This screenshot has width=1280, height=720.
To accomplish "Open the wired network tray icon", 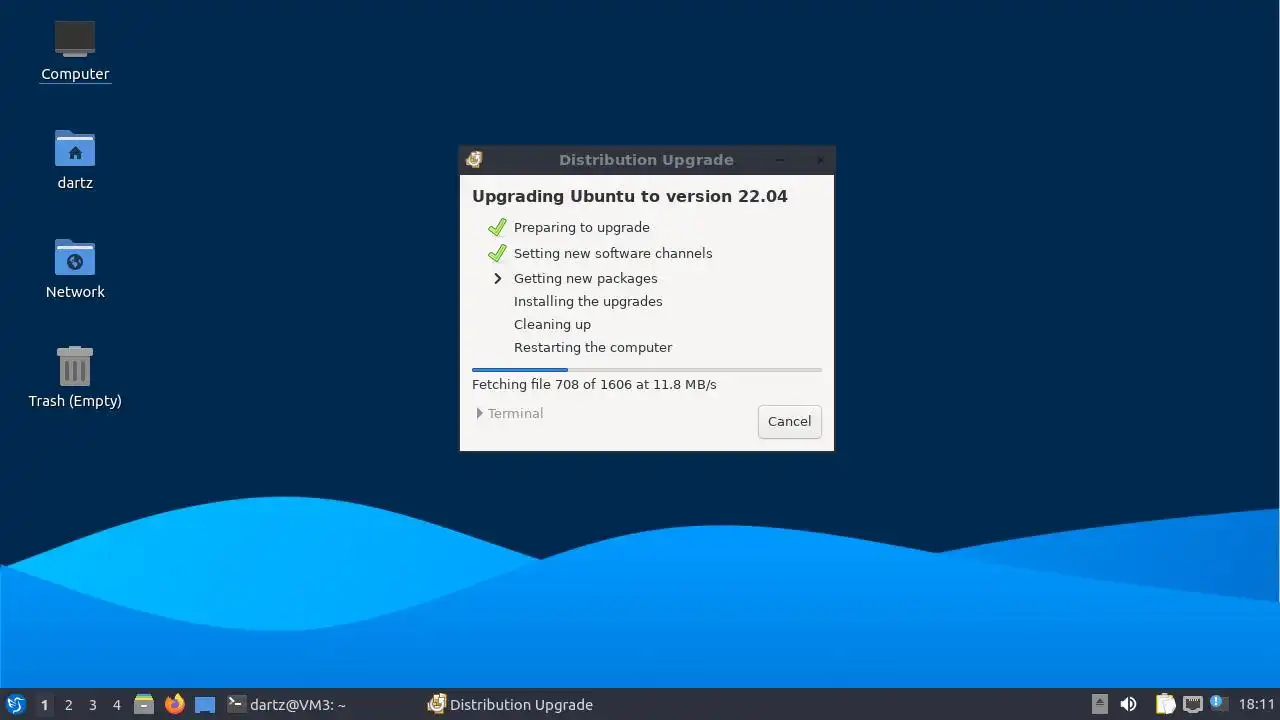I will click(1192, 704).
